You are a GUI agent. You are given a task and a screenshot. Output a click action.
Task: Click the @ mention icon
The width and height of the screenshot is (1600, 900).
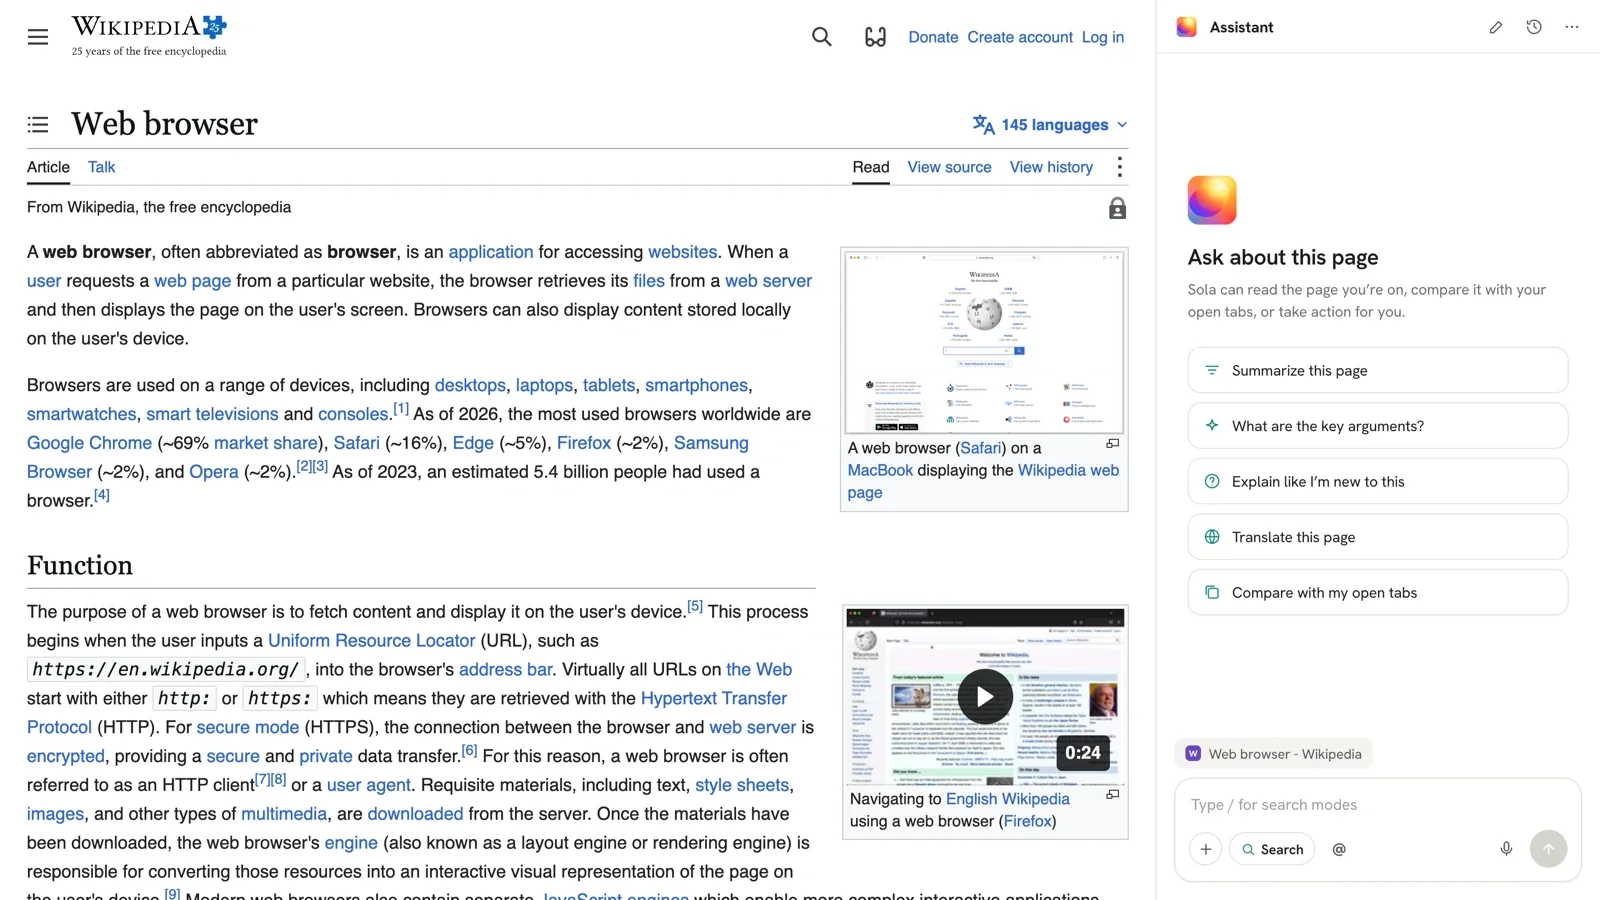click(x=1339, y=849)
